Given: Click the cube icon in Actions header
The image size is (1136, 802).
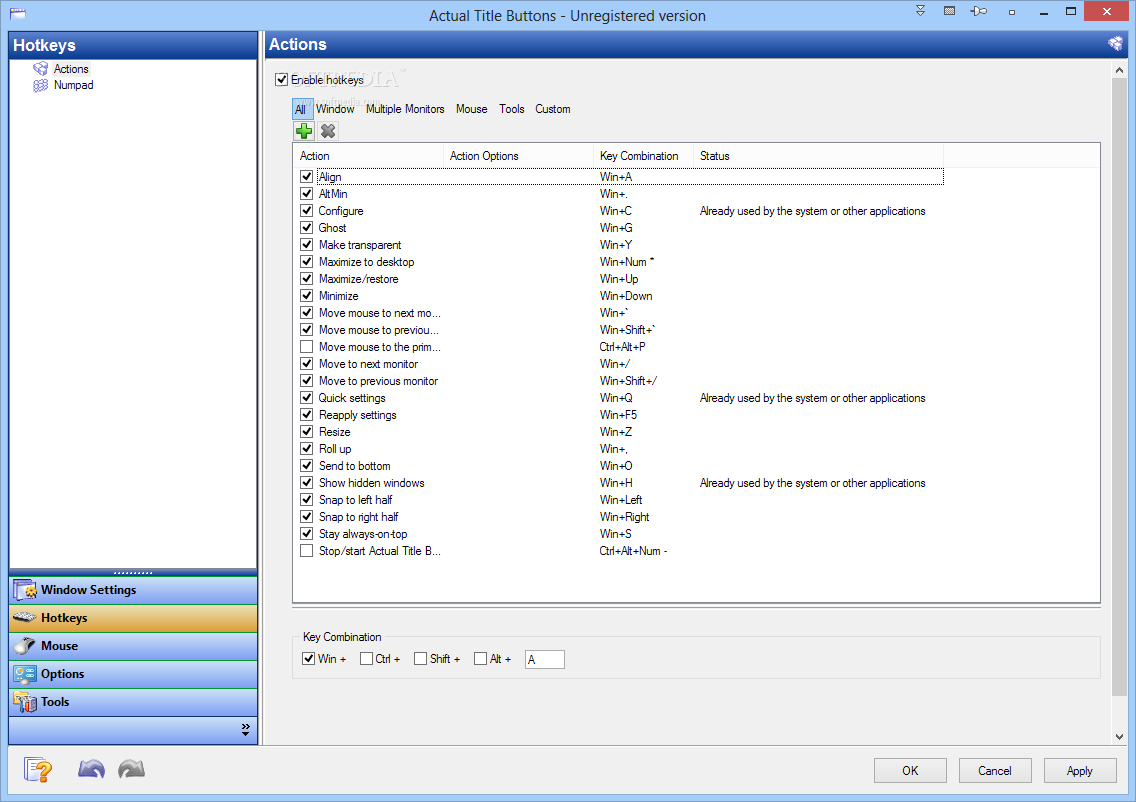Looking at the screenshot, I should point(1115,44).
